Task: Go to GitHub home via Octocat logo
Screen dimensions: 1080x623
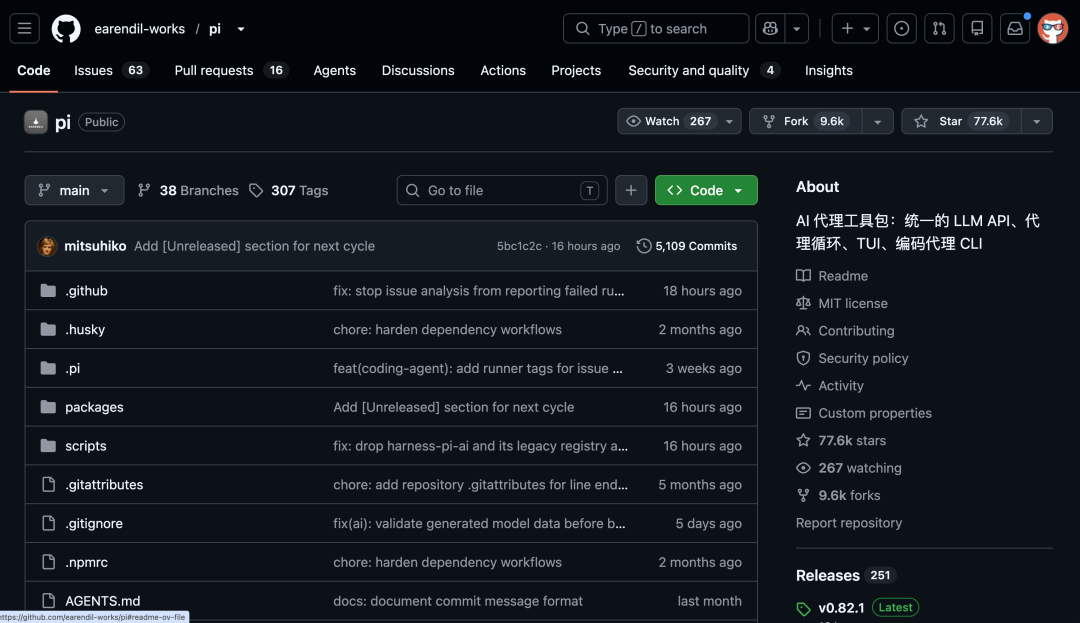Action: tap(66, 29)
